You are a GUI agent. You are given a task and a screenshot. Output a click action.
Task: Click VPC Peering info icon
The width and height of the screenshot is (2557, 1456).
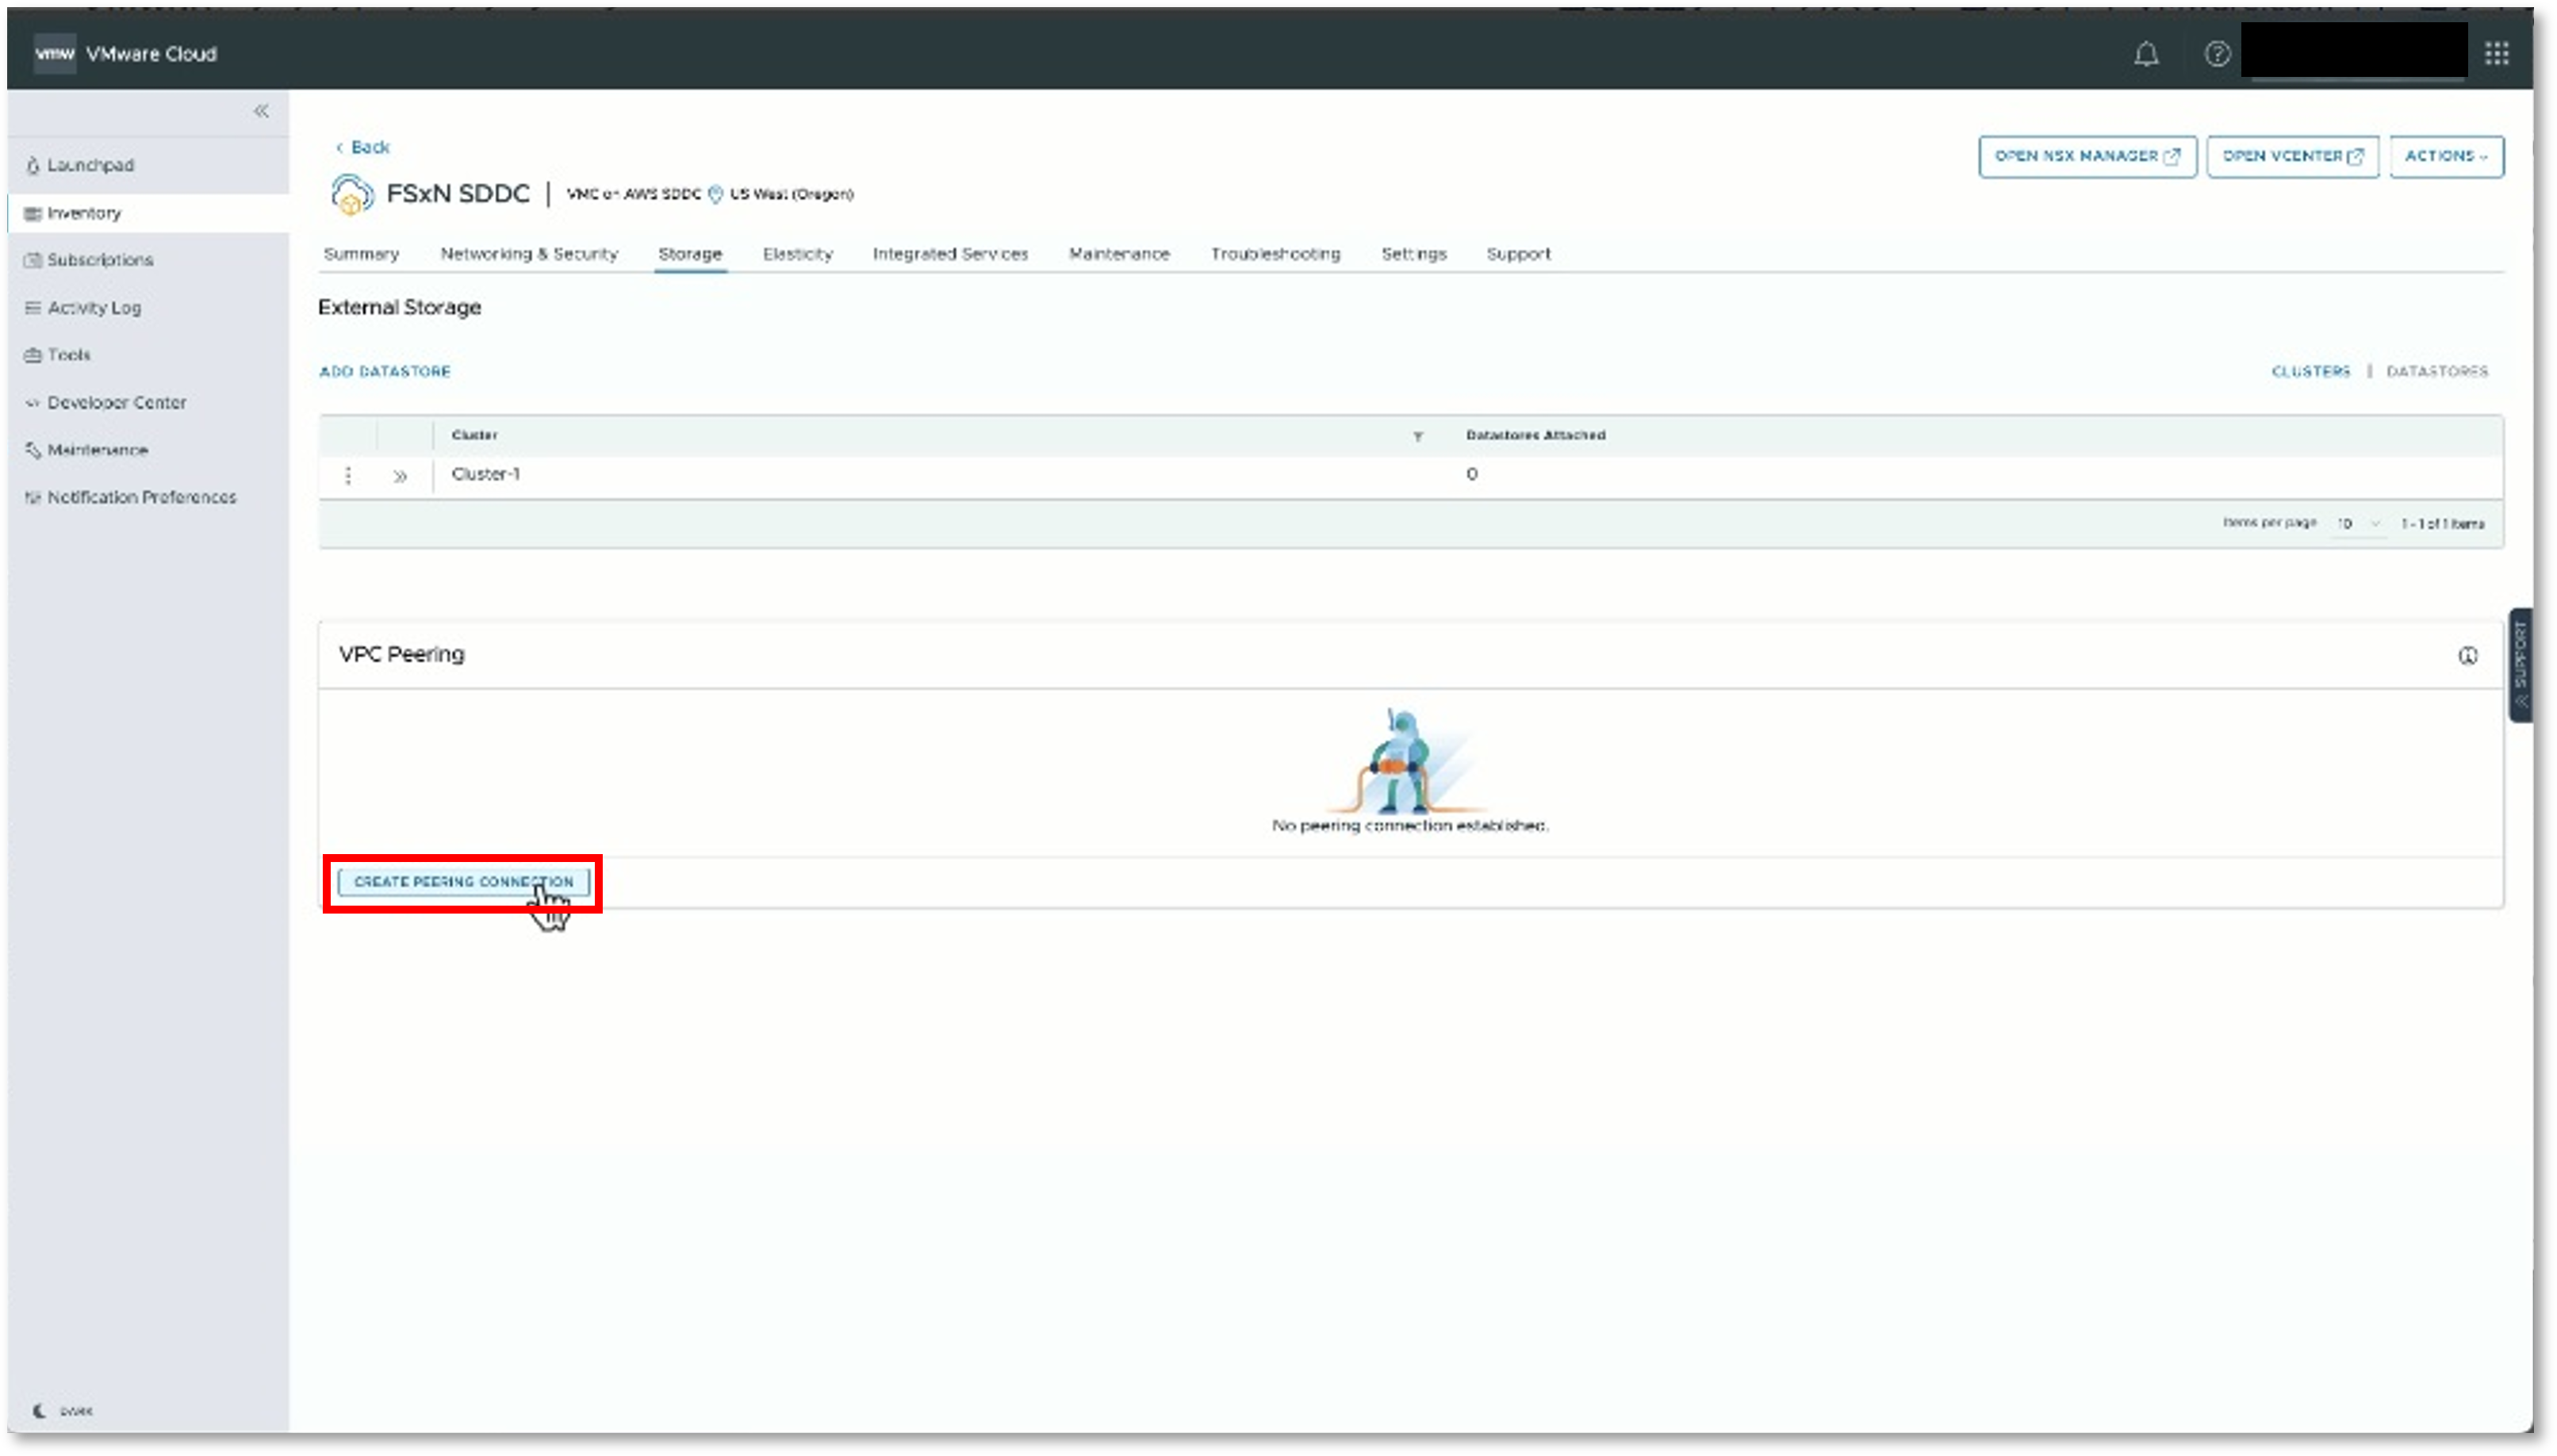click(x=2468, y=656)
